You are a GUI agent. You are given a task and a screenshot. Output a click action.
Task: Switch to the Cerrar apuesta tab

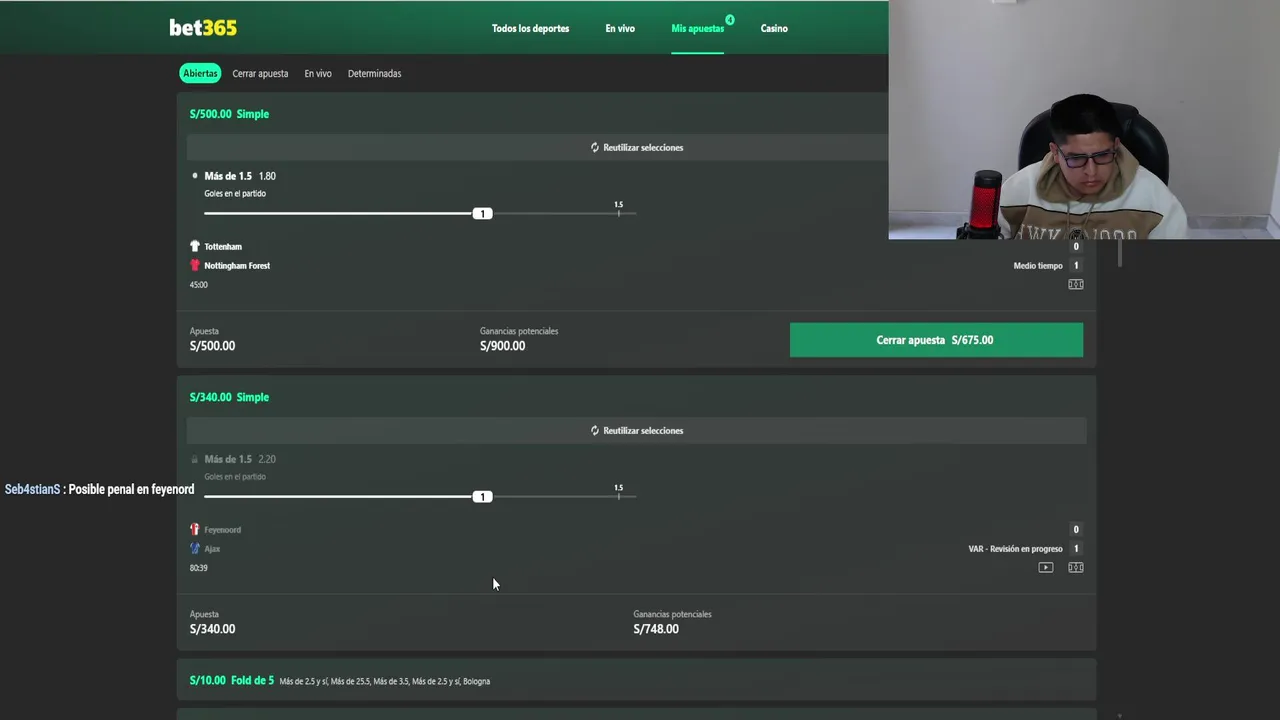(260, 73)
